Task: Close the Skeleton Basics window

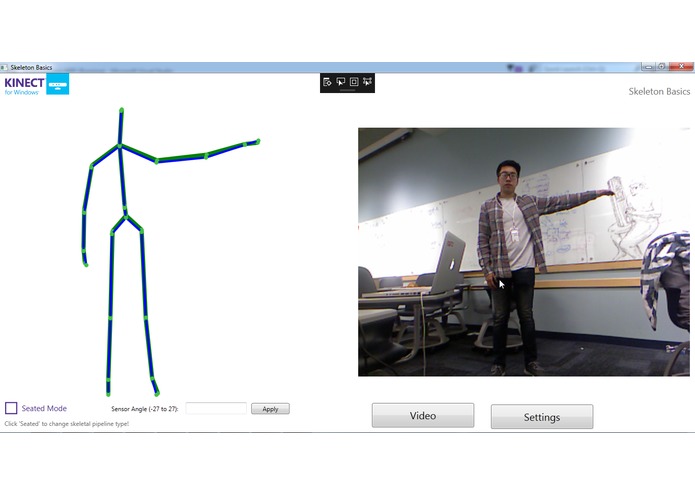Action: (x=681, y=67)
